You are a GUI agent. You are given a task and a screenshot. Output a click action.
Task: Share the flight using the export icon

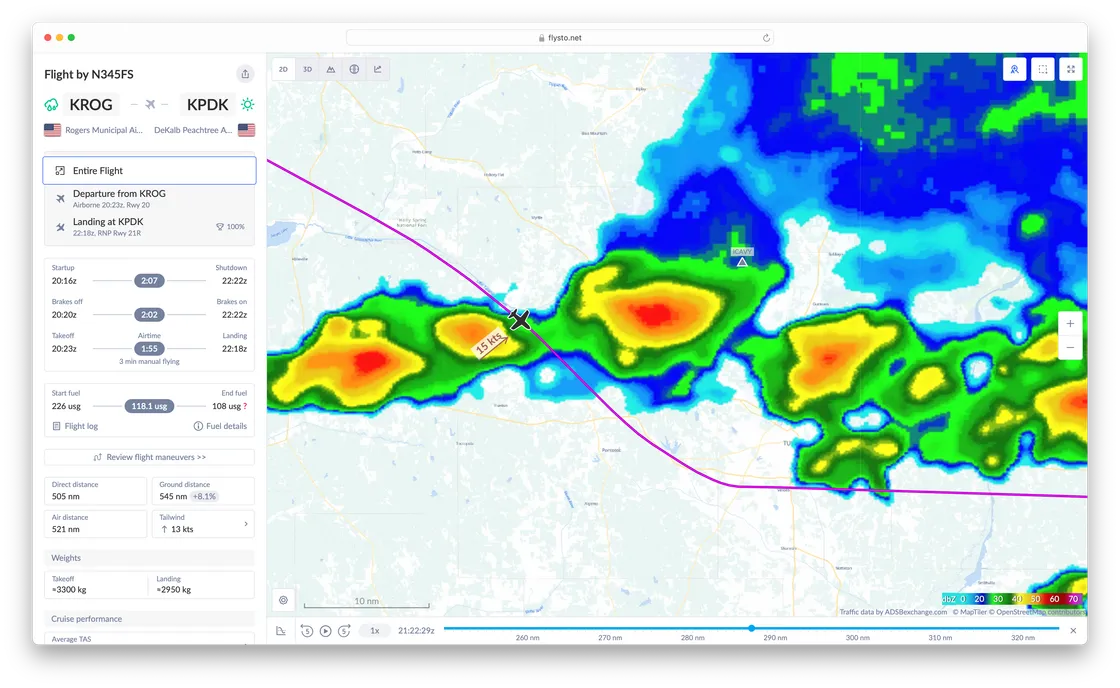[x=245, y=74]
